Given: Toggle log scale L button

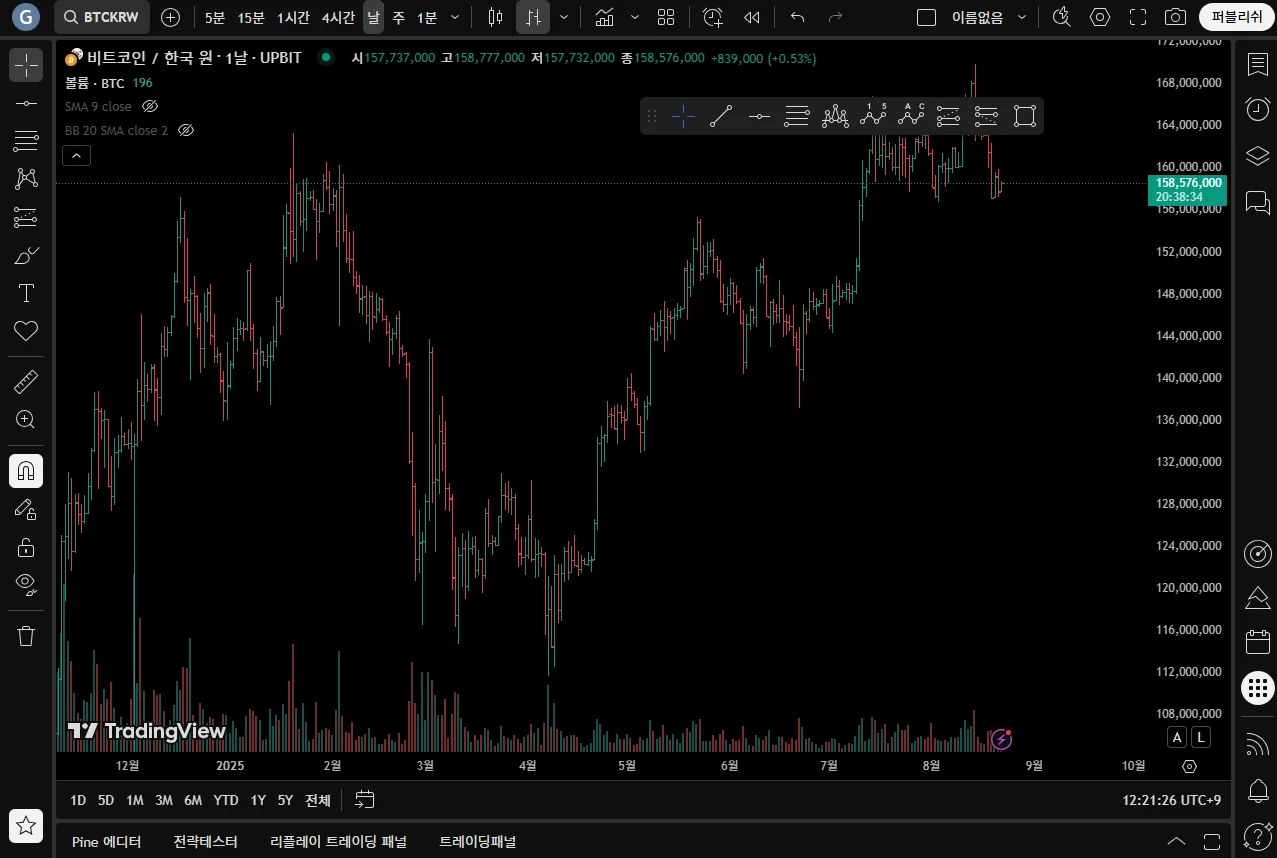Looking at the screenshot, I should click(x=1201, y=737).
